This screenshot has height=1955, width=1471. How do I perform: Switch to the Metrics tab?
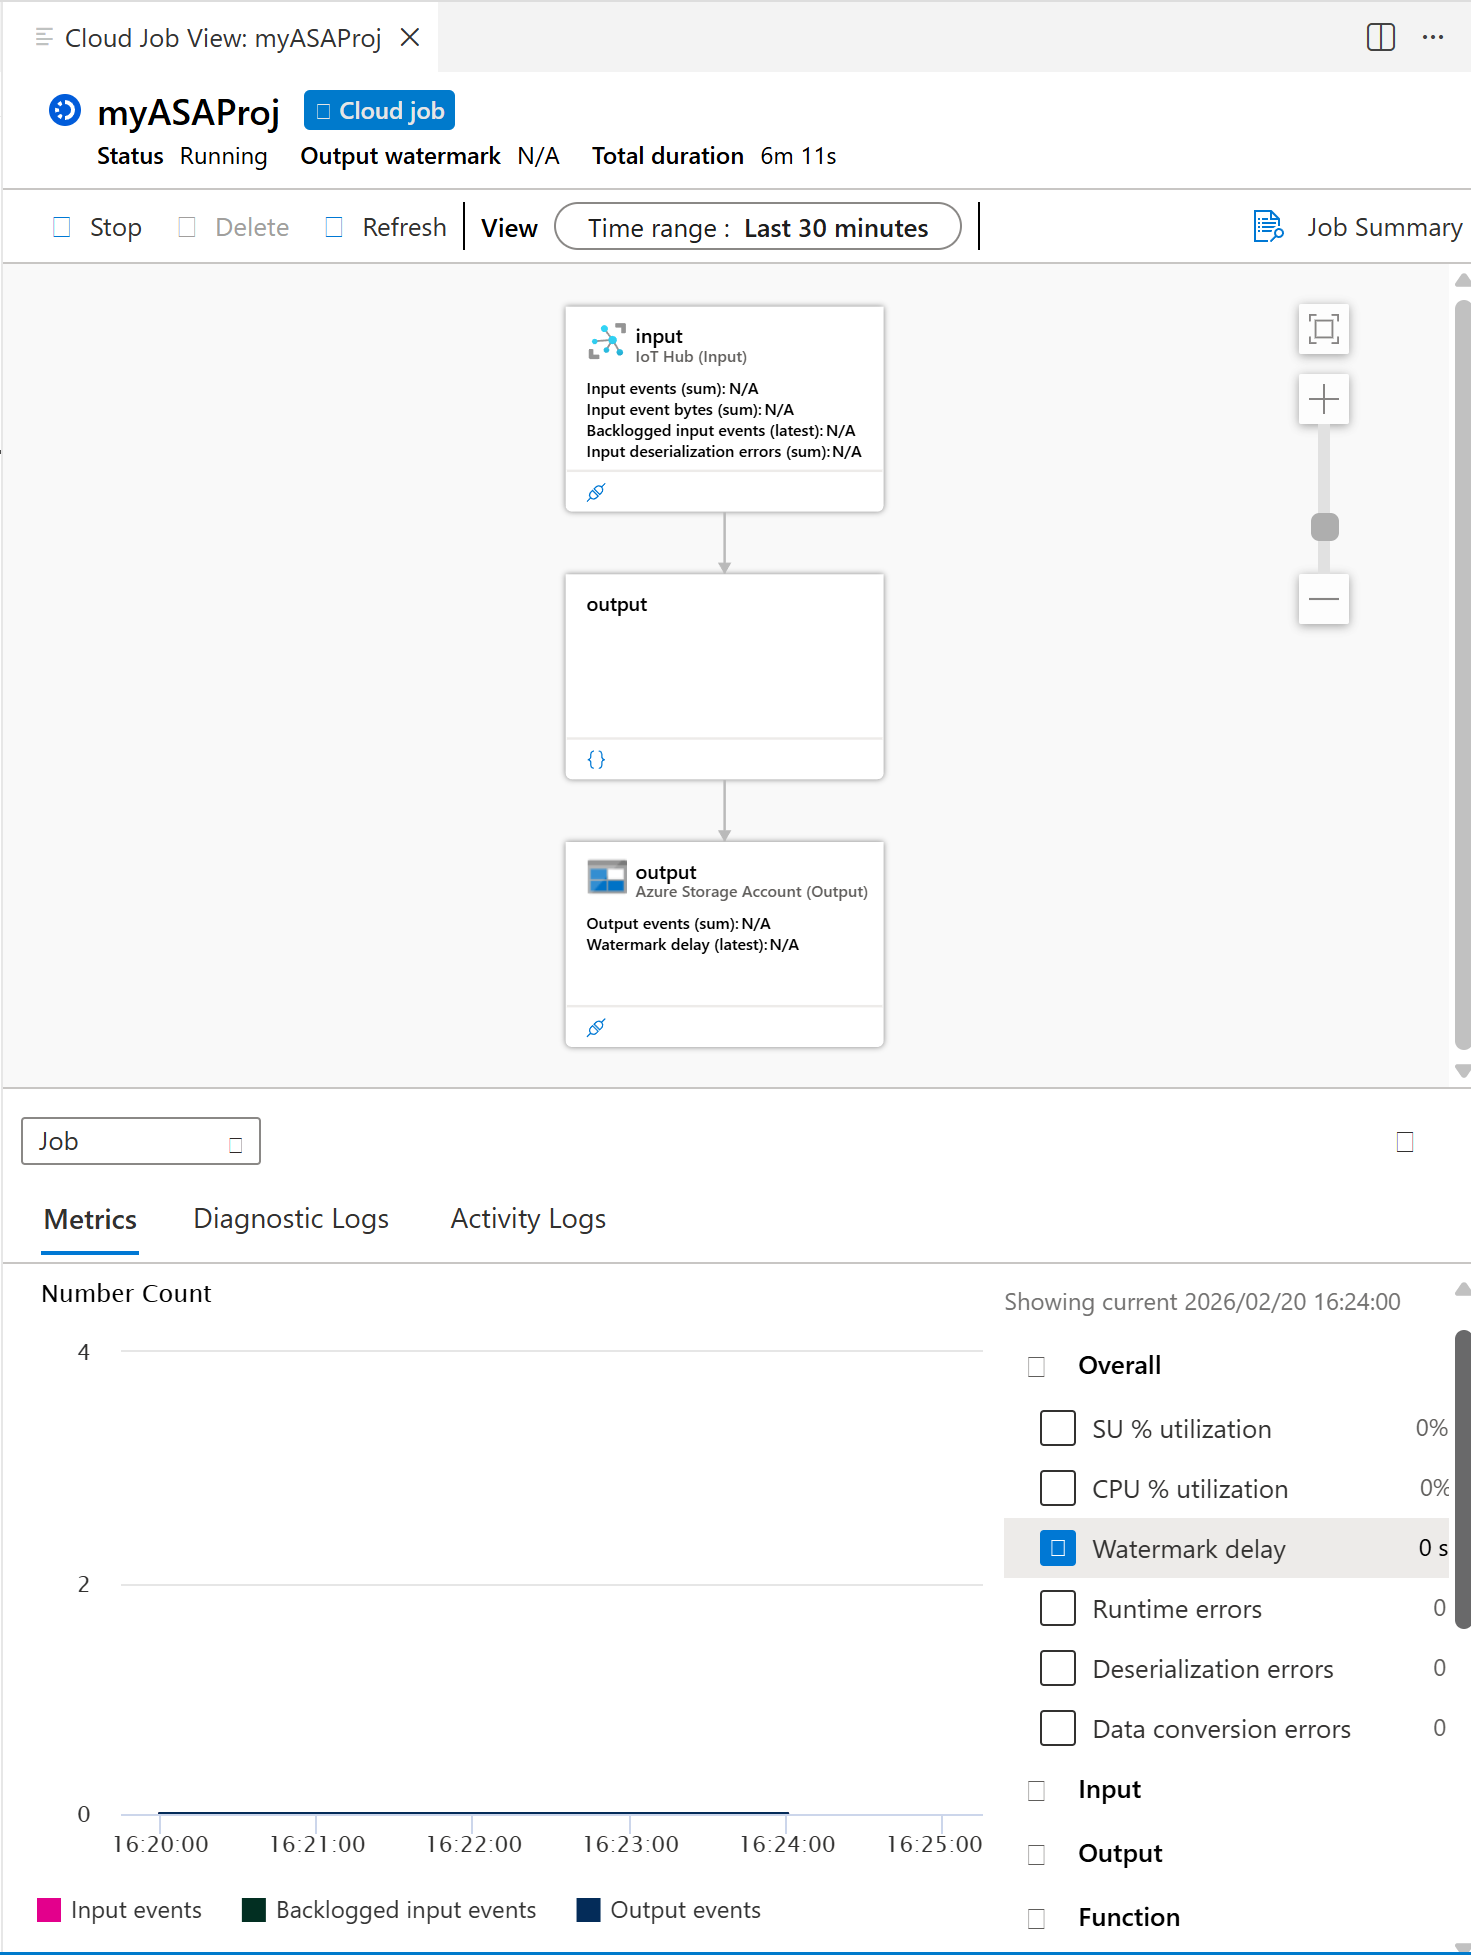[90, 1219]
